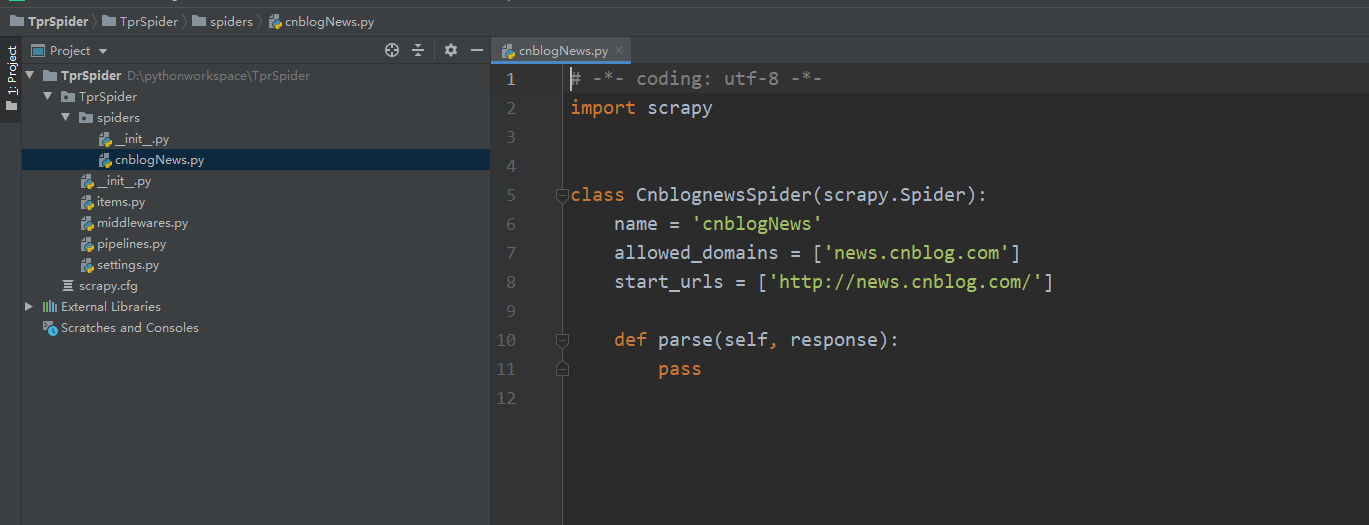
Task: Select items.py in project tree
Action: (256, 202)
